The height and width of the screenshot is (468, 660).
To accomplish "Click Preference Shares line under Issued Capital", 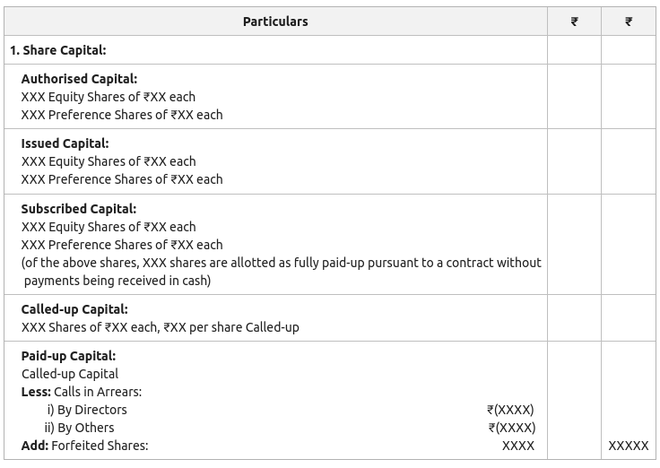I will point(122,179).
